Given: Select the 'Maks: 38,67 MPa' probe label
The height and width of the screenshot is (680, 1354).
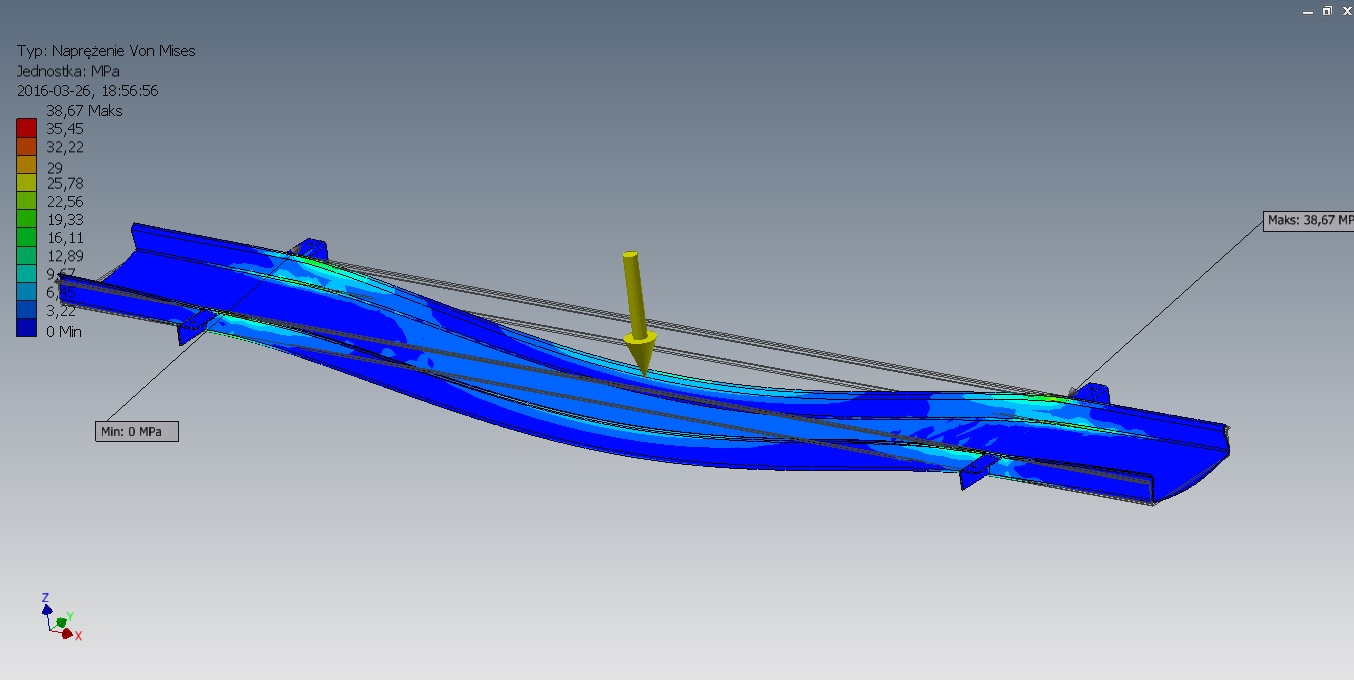Looking at the screenshot, I should (1308, 221).
